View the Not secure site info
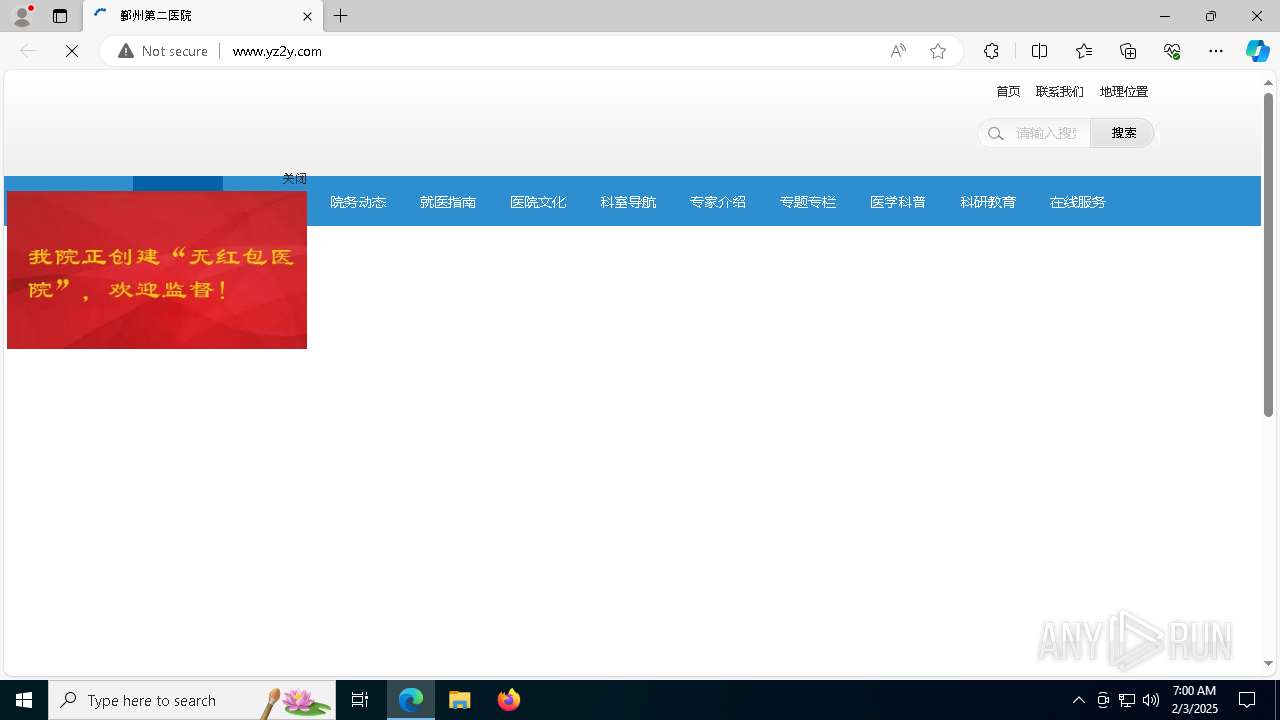The width and height of the screenshot is (1280, 720). [163, 51]
